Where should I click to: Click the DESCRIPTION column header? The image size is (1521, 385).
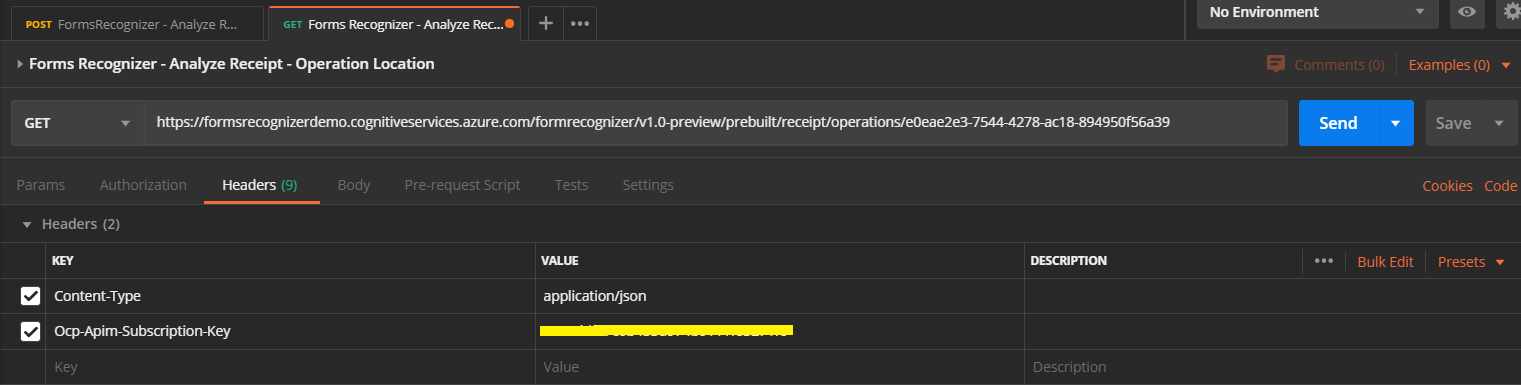[x=1068, y=261]
